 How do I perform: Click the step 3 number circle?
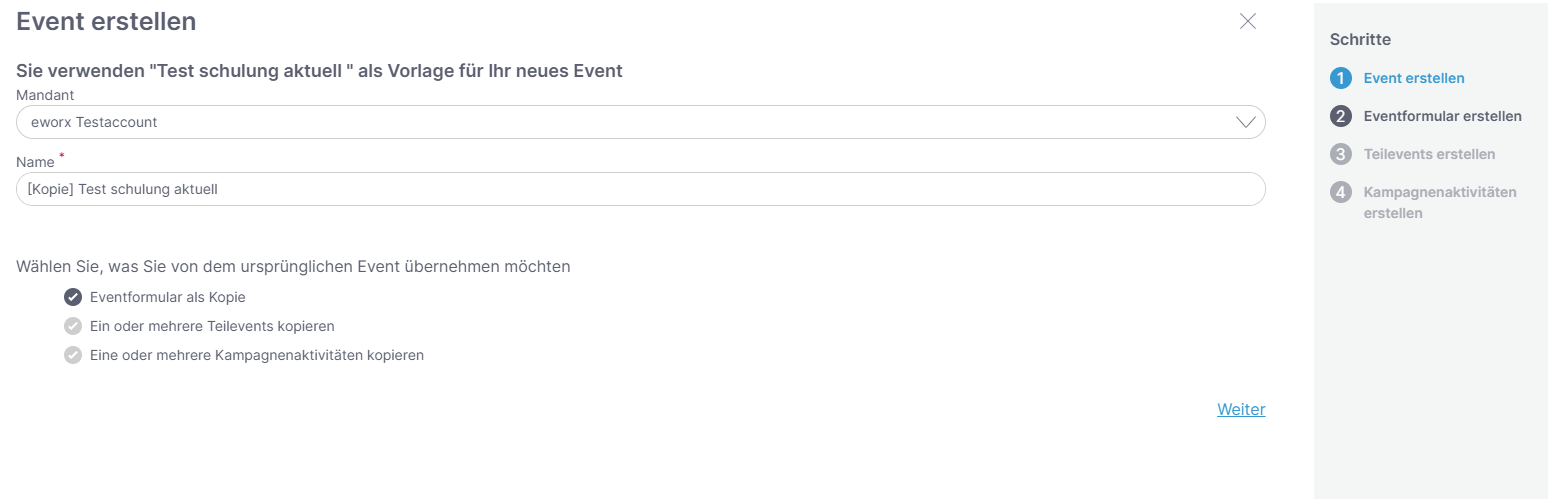coord(1341,154)
